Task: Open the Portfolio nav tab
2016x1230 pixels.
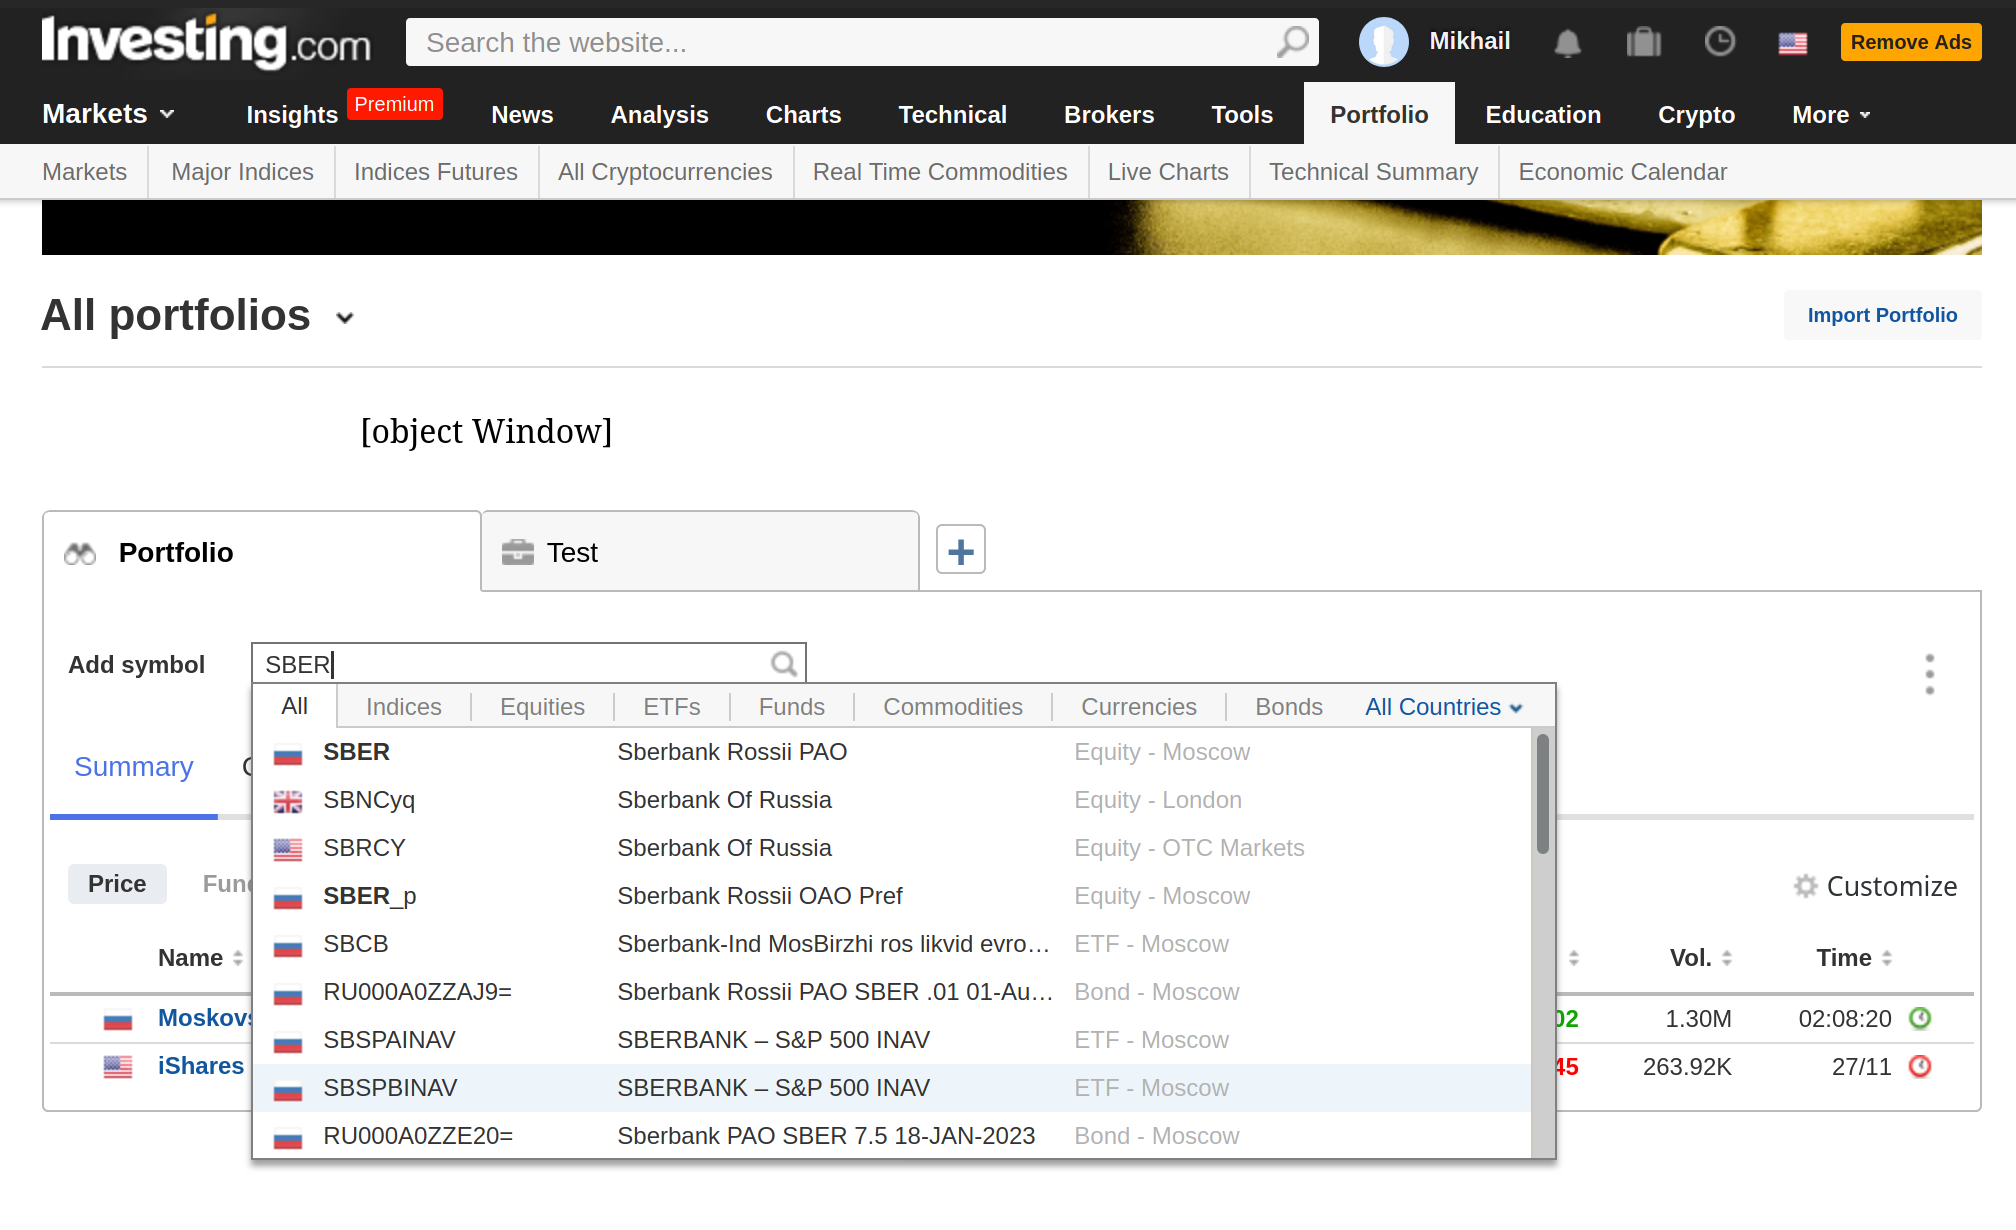Action: click(x=1379, y=115)
